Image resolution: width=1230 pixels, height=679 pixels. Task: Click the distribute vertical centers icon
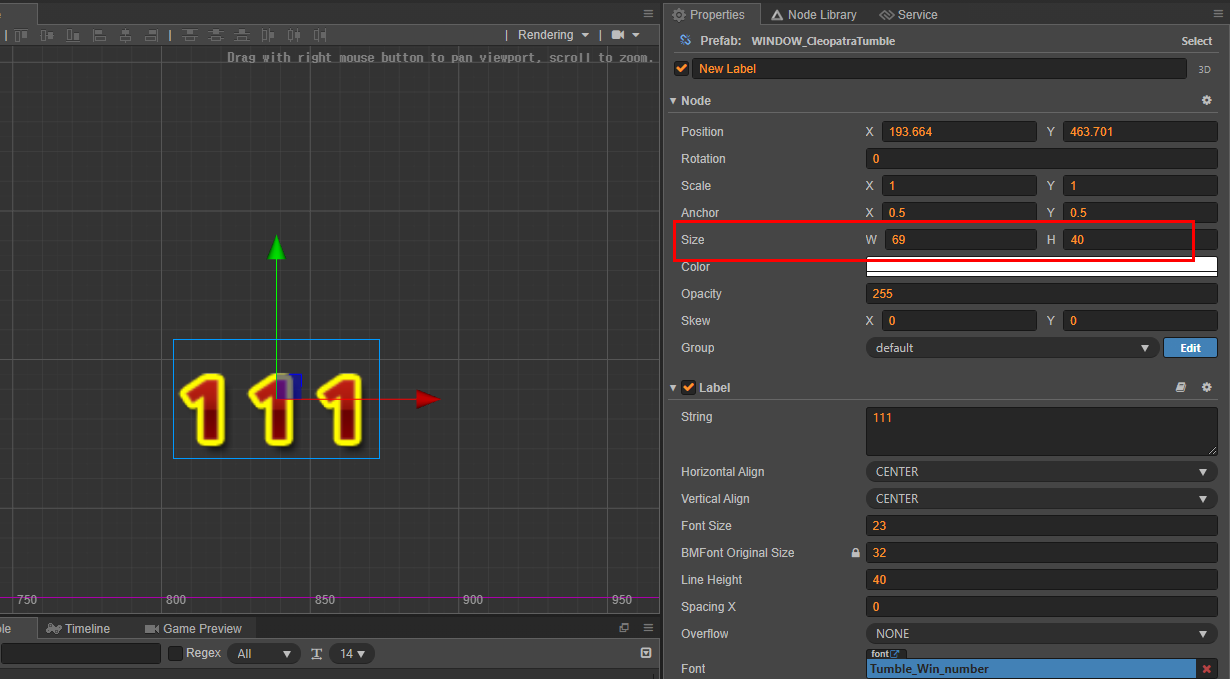tap(216, 35)
